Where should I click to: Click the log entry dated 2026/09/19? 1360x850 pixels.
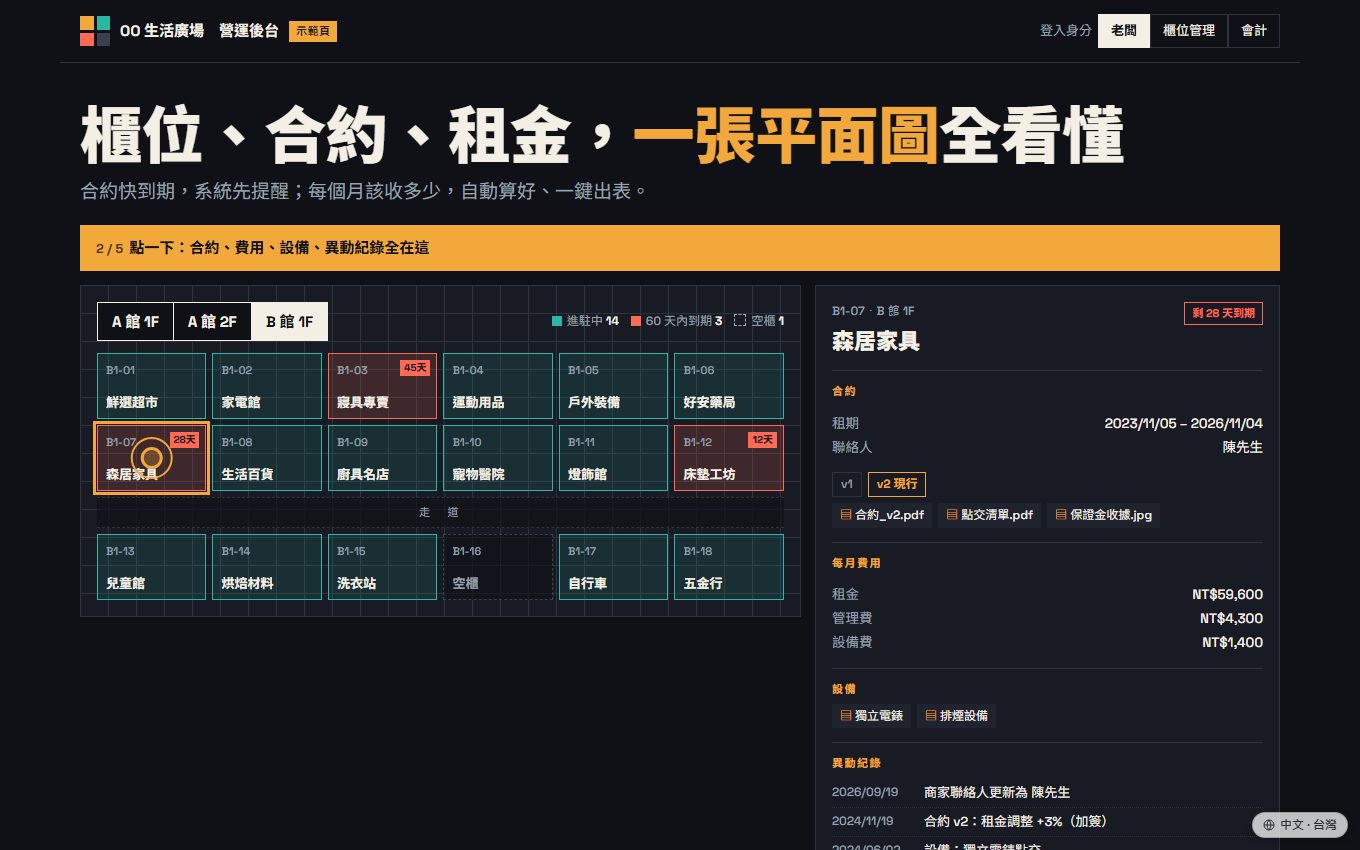coord(1047,792)
